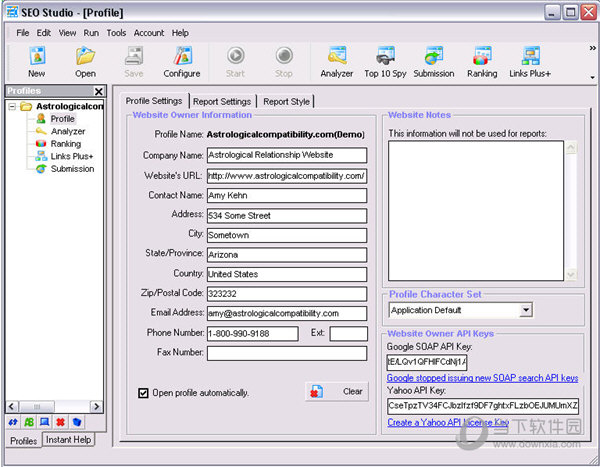Screen dimensions: 600x467
Task: Click the Website Notes scroll up arrow
Action: (x=571, y=148)
